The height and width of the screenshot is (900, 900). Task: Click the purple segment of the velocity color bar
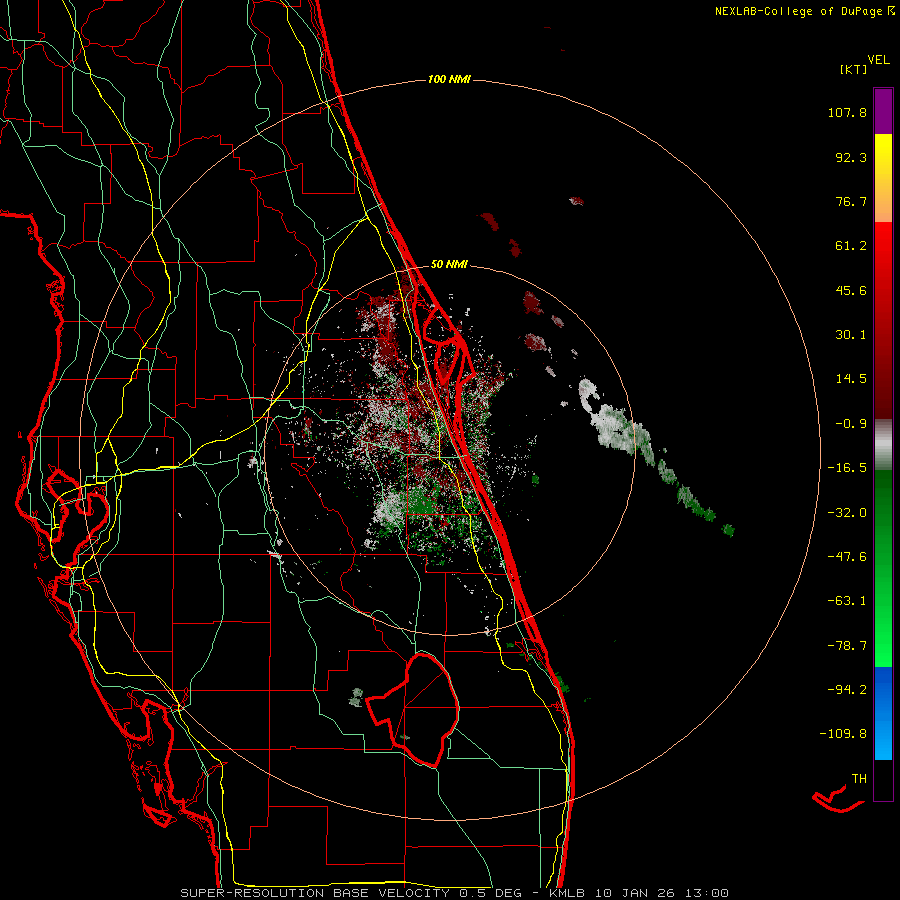(x=883, y=111)
